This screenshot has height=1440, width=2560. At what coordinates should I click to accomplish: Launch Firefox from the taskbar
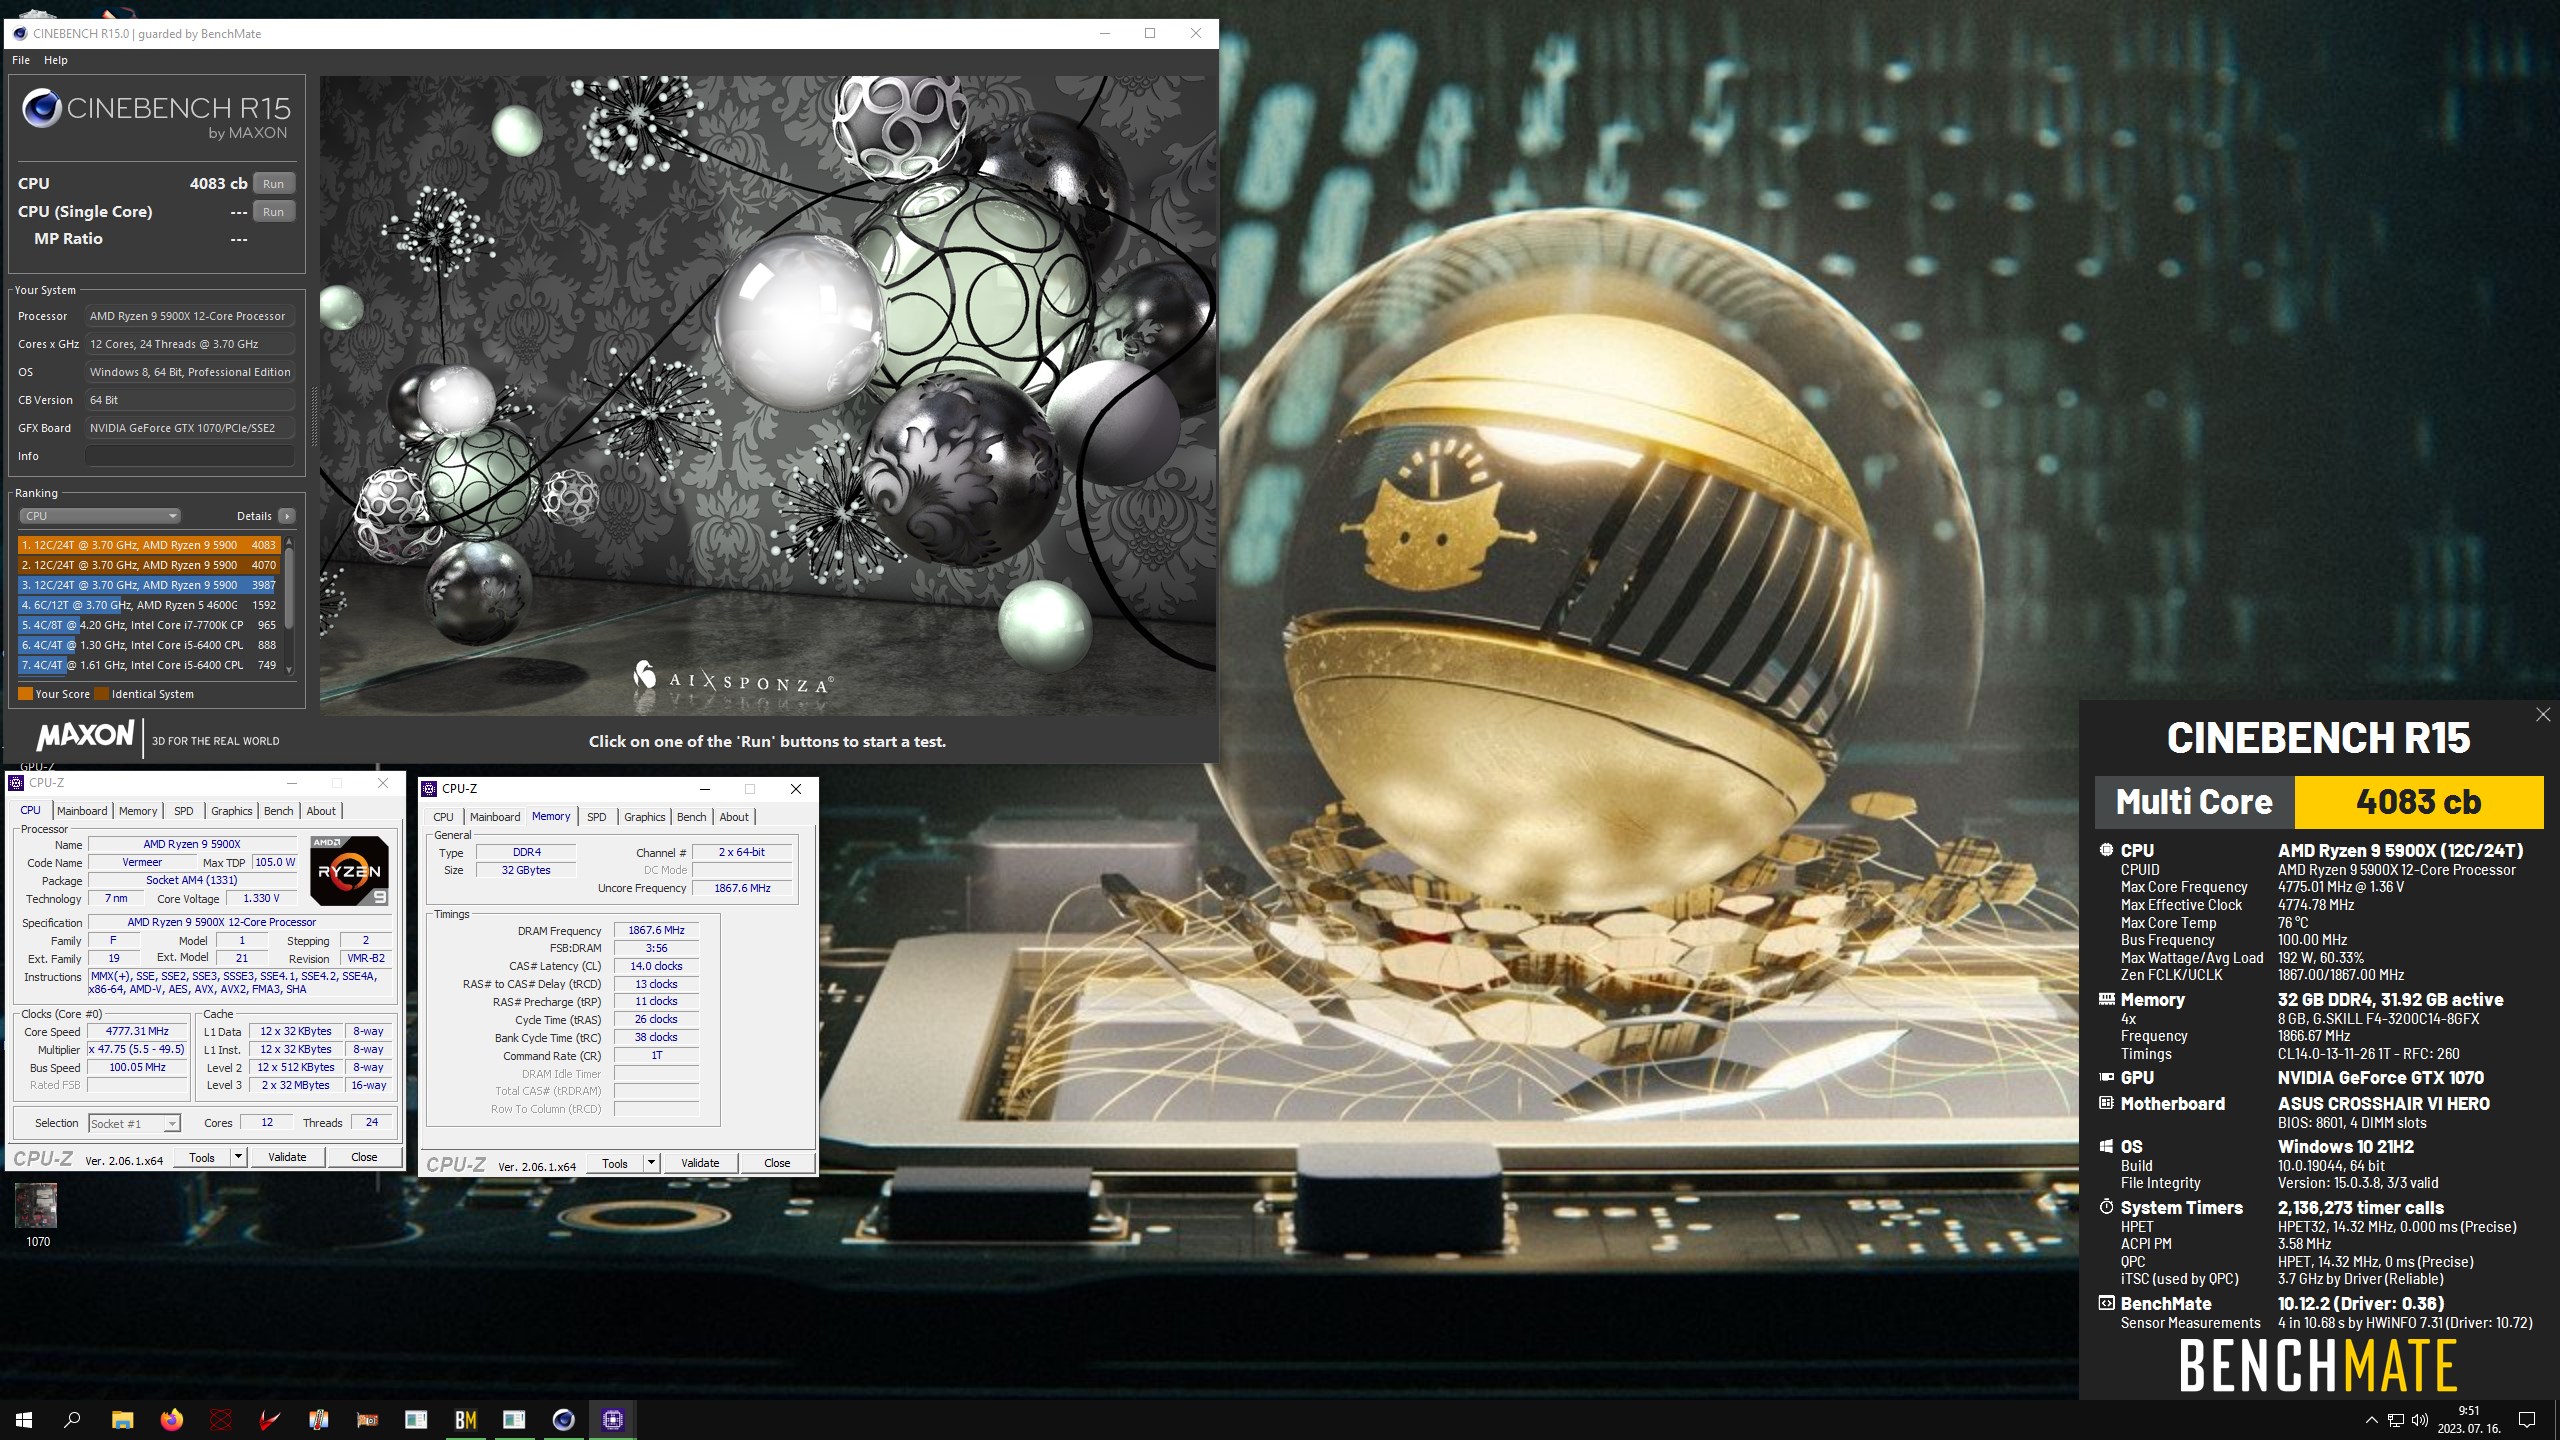pyautogui.click(x=171, y=1419)
